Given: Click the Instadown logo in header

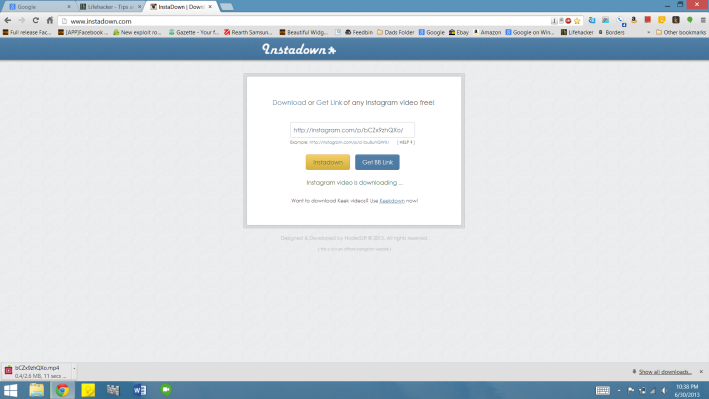Looking at the screenshot, I should pyautogui.click(x=299, y=49).
